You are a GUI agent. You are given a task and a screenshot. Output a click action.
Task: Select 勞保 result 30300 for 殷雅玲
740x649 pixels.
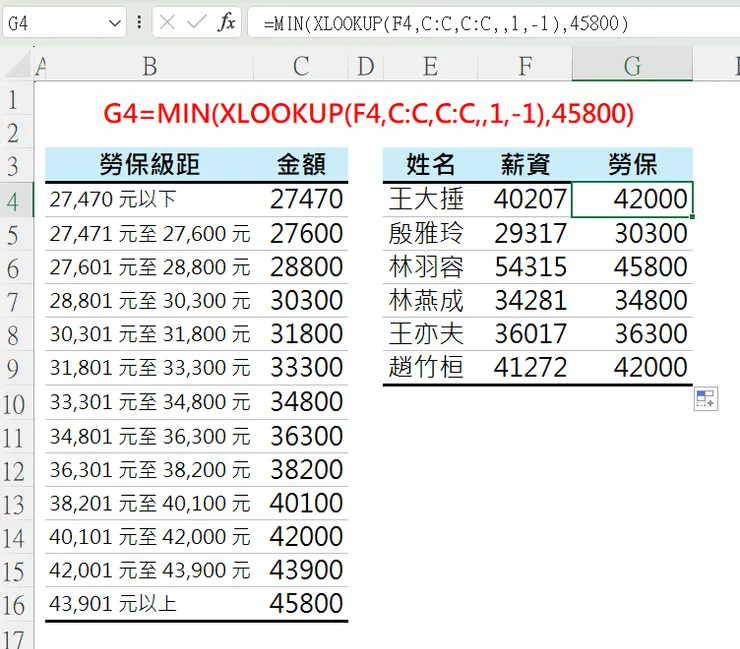[632, 234]
